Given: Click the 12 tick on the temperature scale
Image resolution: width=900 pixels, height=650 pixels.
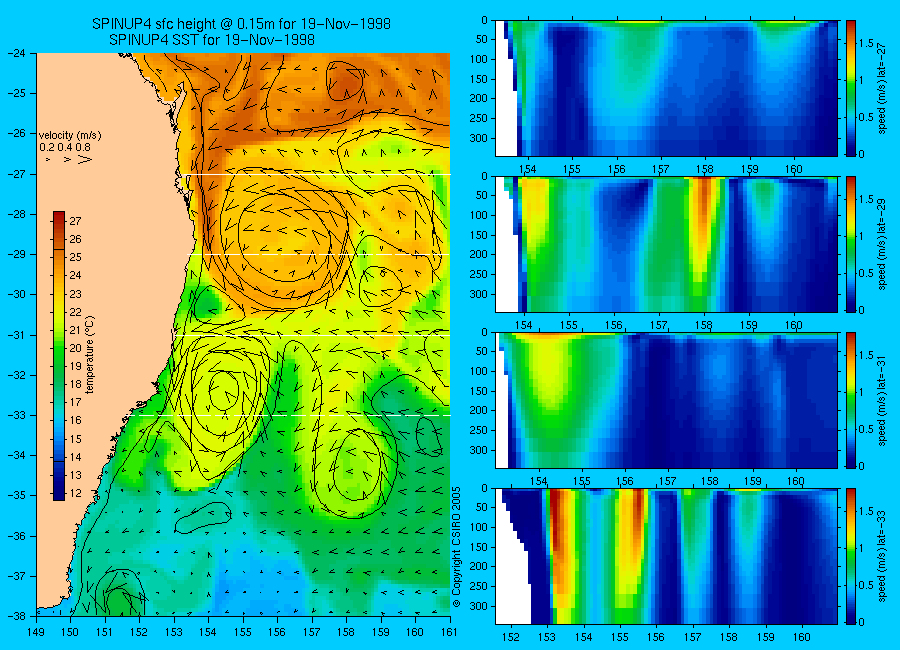Looking at the screenshot, I should pos(75,493).
